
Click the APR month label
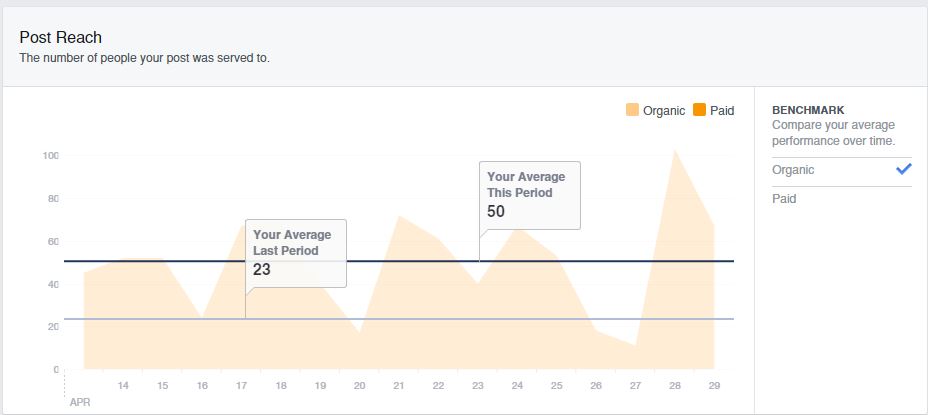(x=79, y=402)
